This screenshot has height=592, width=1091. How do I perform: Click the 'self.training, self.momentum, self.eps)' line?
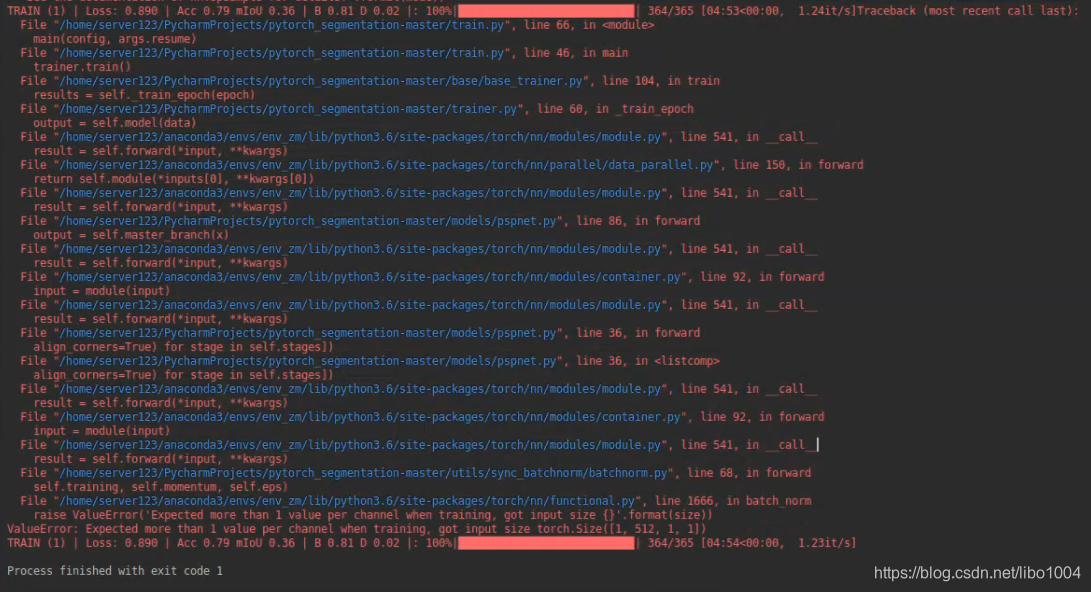pyautogui.click(x=161, y=487)
